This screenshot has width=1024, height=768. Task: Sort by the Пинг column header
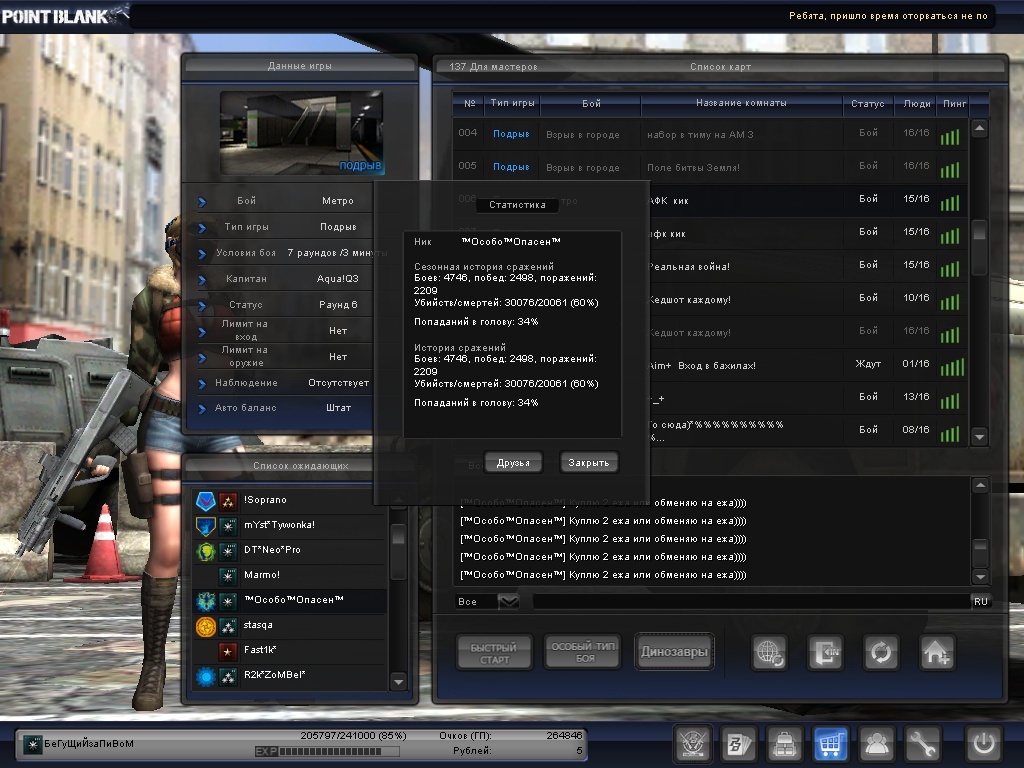pyautogui.click(x=954, y=103)
